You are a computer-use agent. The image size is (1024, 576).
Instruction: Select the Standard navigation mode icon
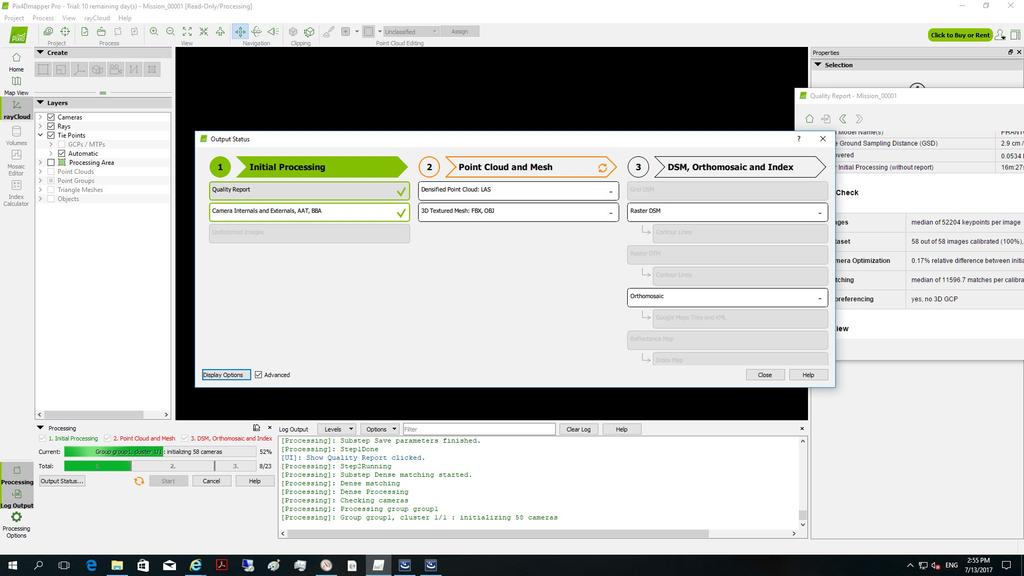[x=240, y=31]
